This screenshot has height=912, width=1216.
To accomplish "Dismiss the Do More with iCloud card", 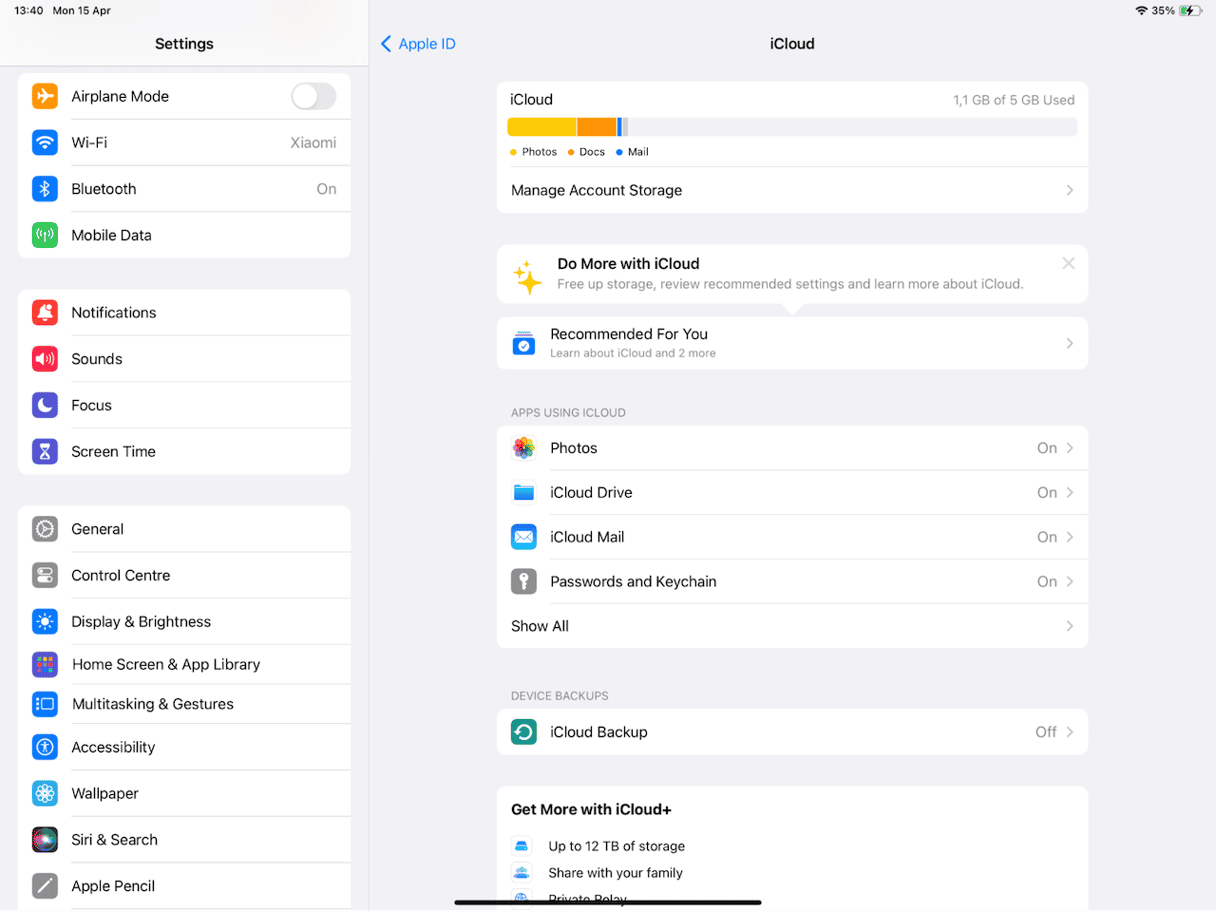I will tap(1068, 263).
